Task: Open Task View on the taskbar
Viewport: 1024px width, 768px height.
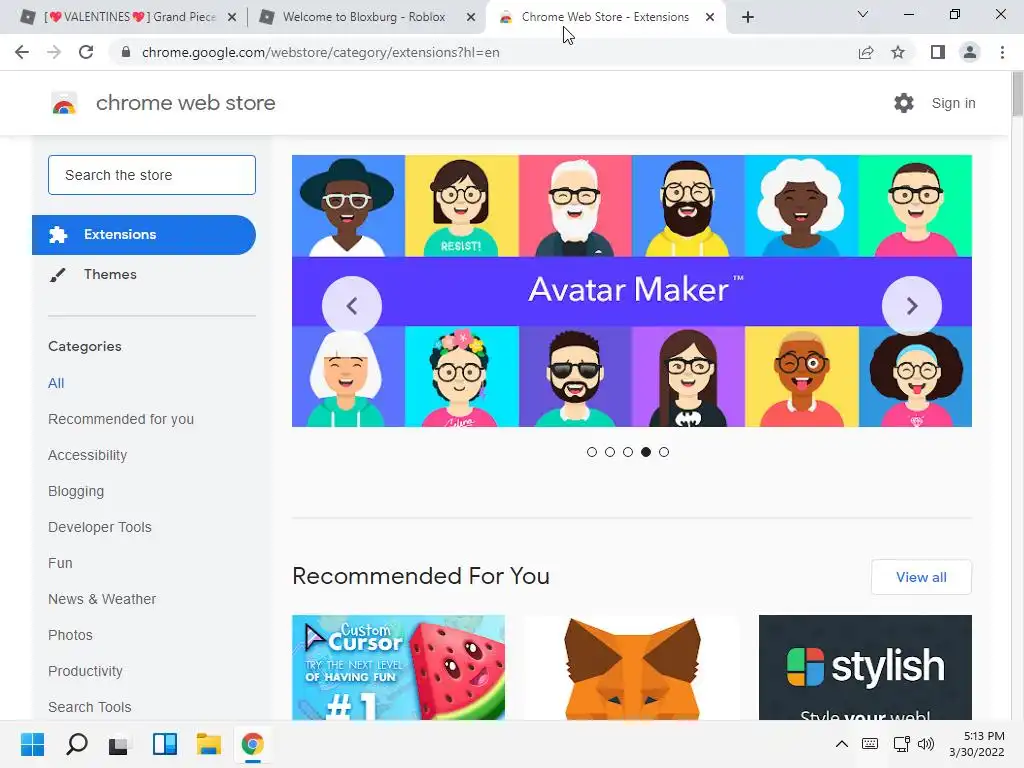Action: [x=119, y=744]
